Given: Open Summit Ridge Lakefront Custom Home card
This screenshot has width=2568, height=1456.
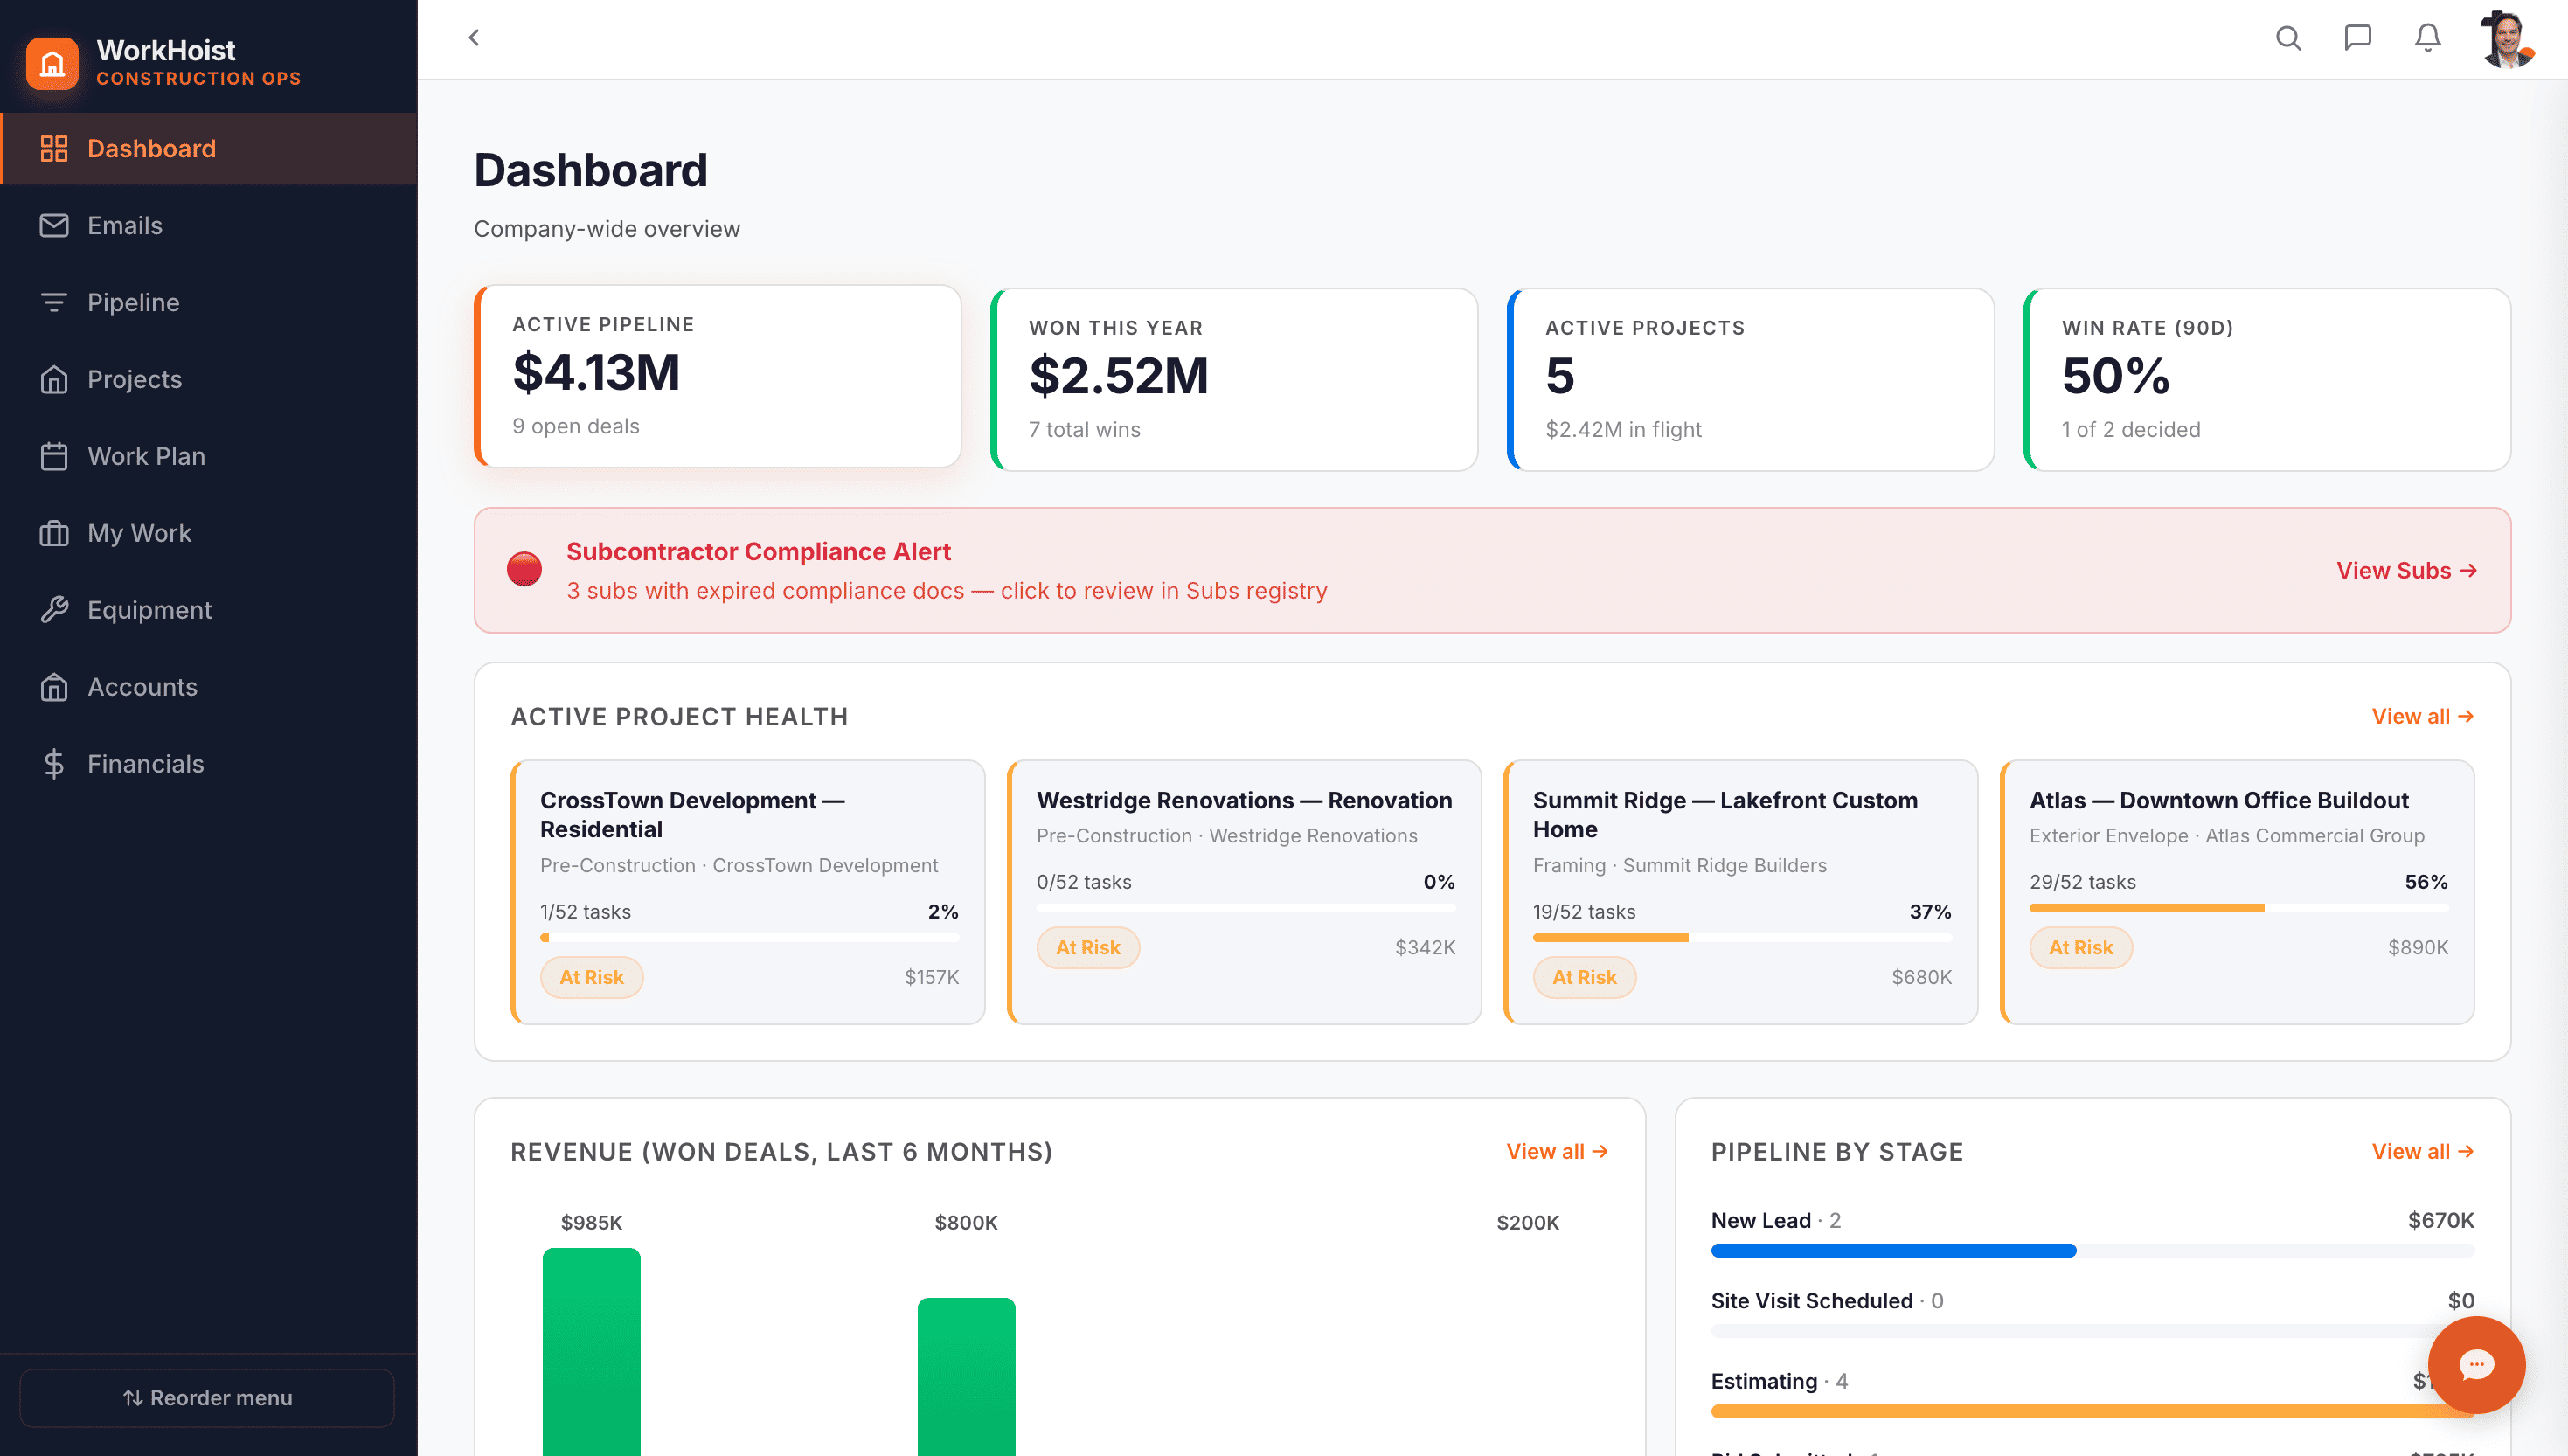Looking at the screenshot, I should click(x=1741, y=892).
